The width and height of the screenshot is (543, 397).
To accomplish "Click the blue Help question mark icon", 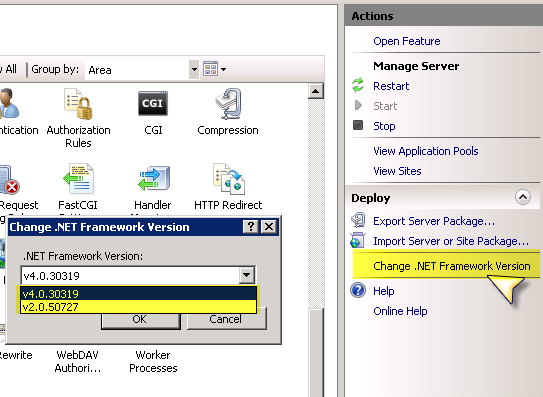I will pyautogui.click(x=358, y=290).
